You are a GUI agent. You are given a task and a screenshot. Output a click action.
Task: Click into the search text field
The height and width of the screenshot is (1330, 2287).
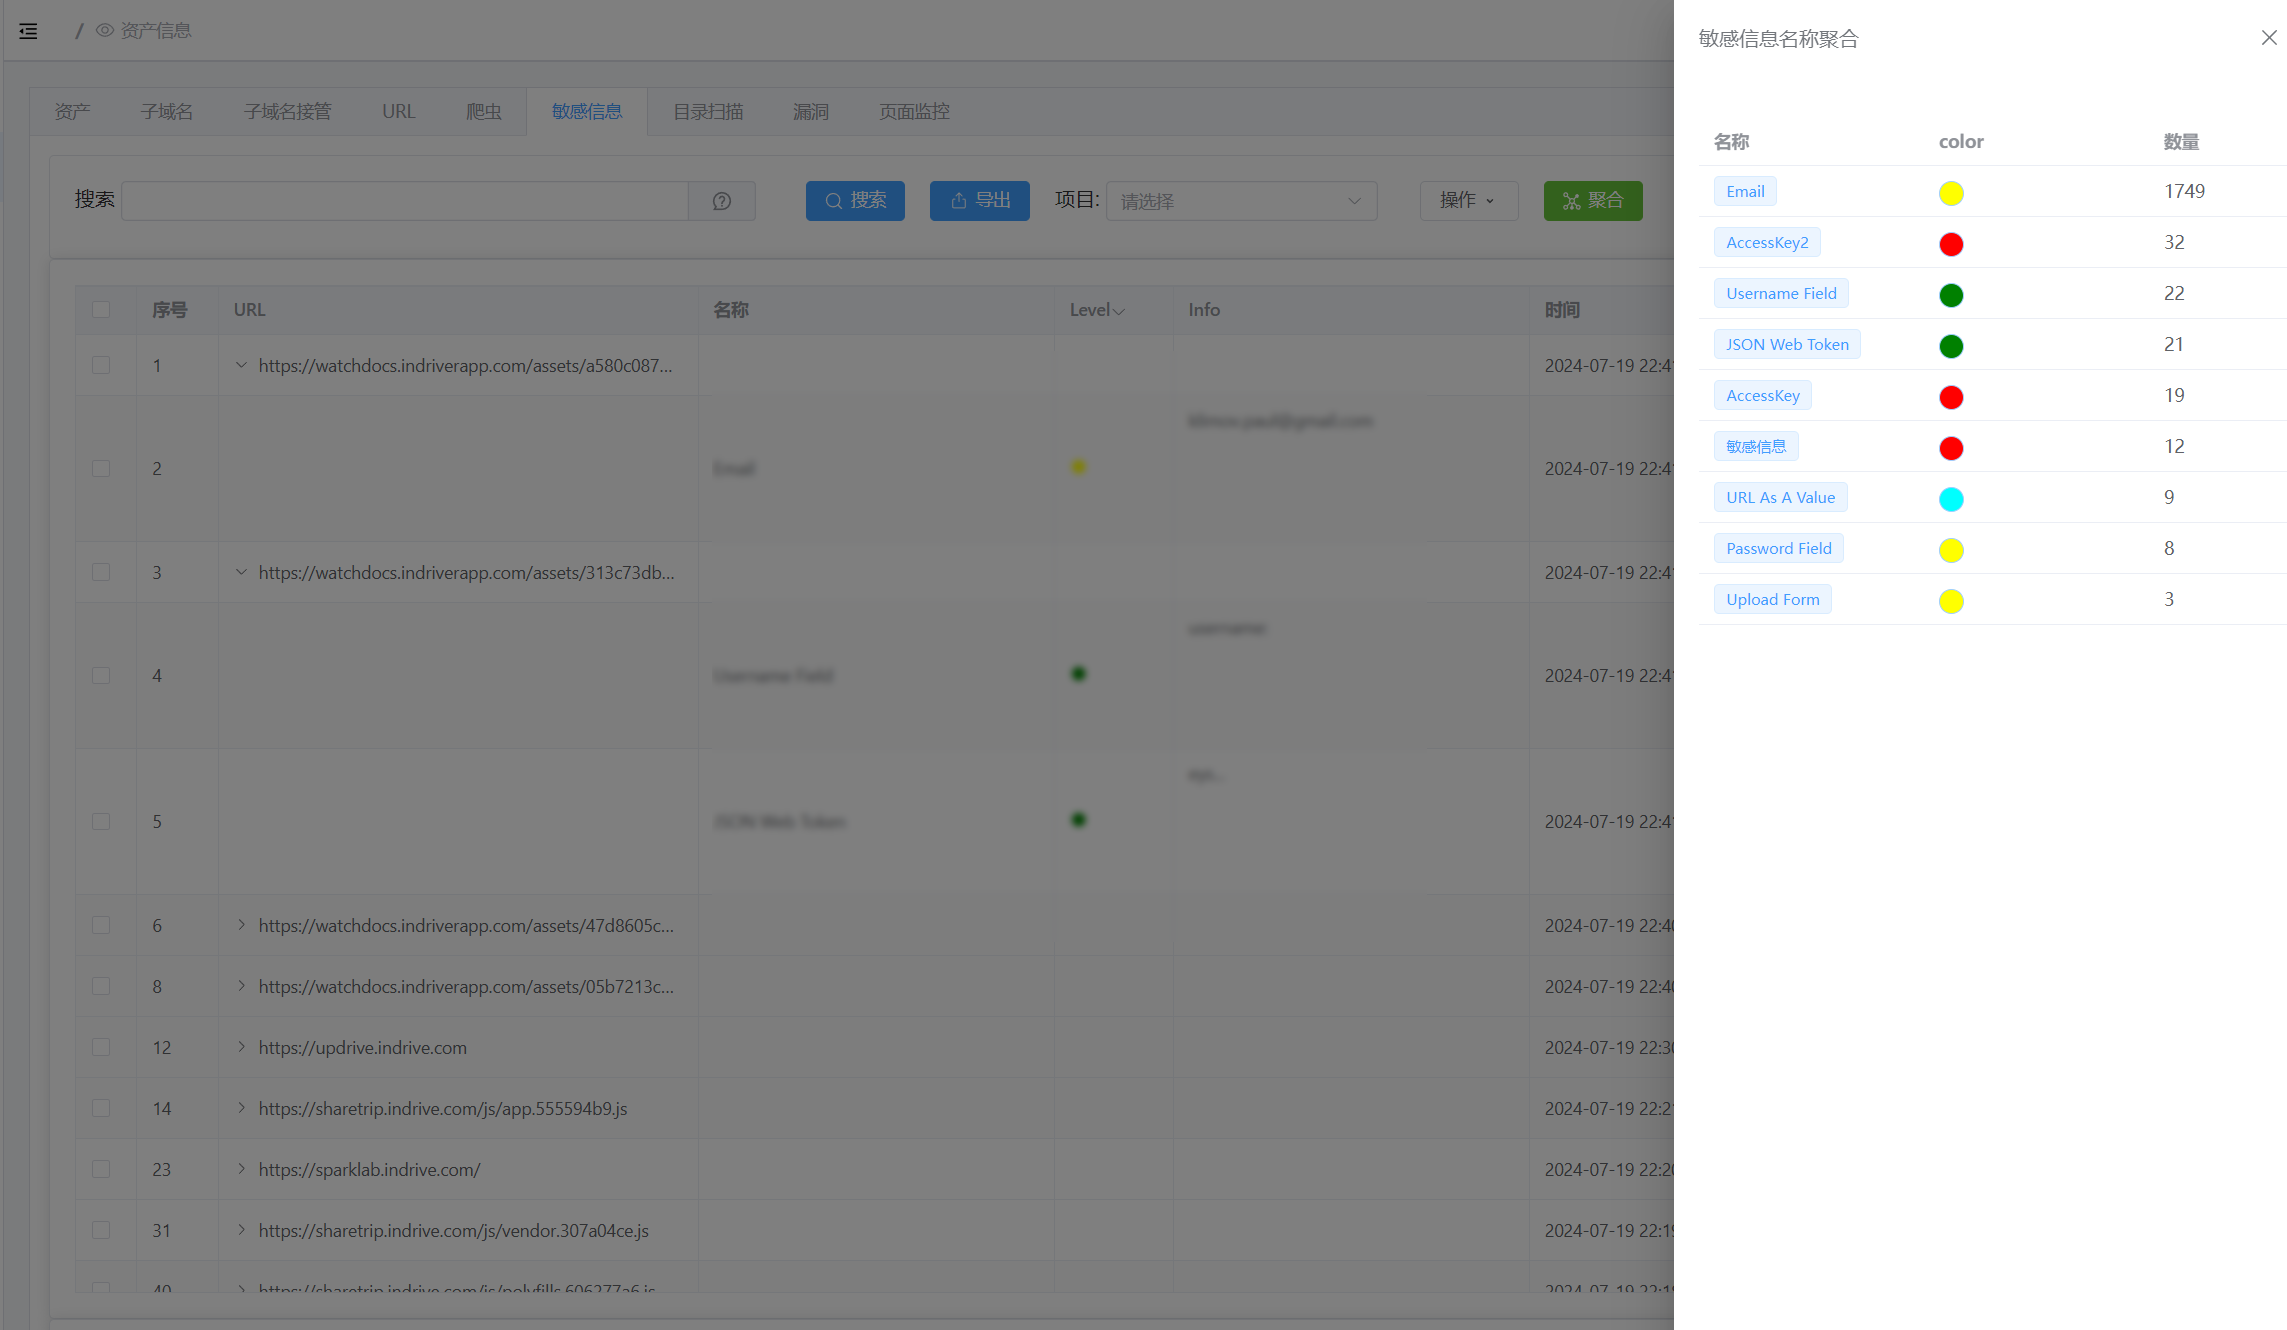[404, 201]
